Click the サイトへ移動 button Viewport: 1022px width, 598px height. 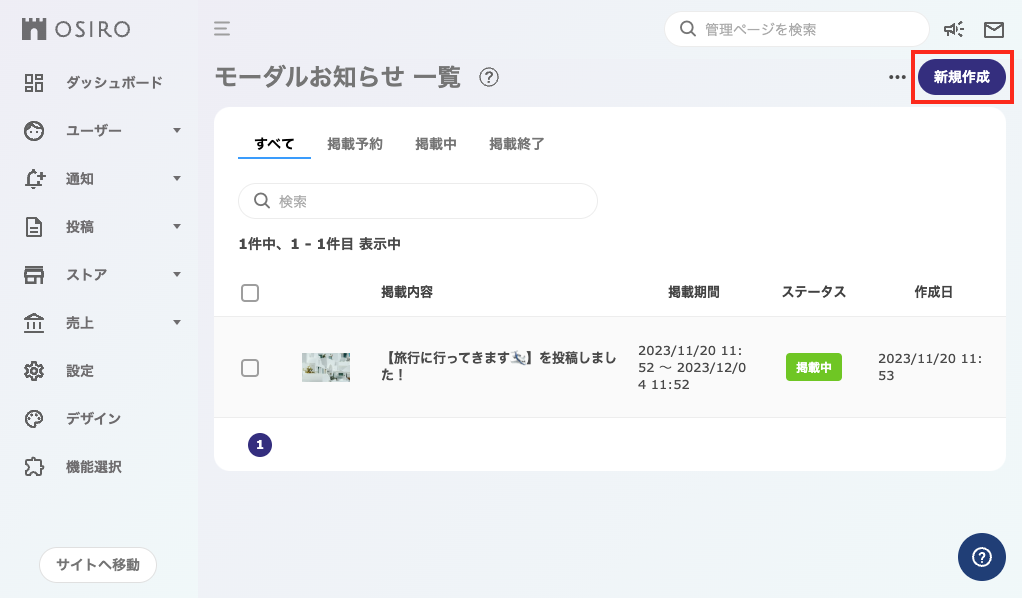pyautogui.click(x=97, y=565)
